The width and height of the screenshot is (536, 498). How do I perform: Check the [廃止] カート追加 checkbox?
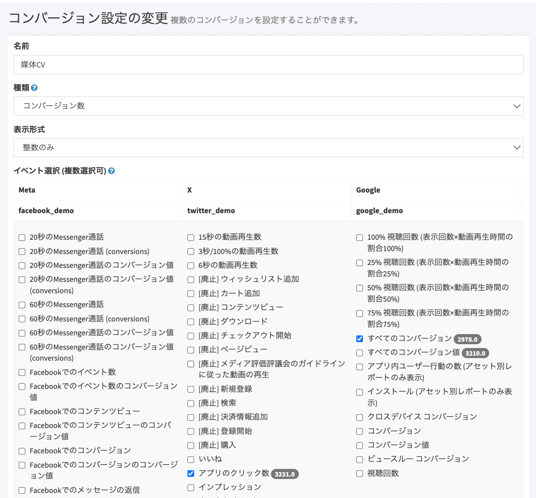click(191, 294)
